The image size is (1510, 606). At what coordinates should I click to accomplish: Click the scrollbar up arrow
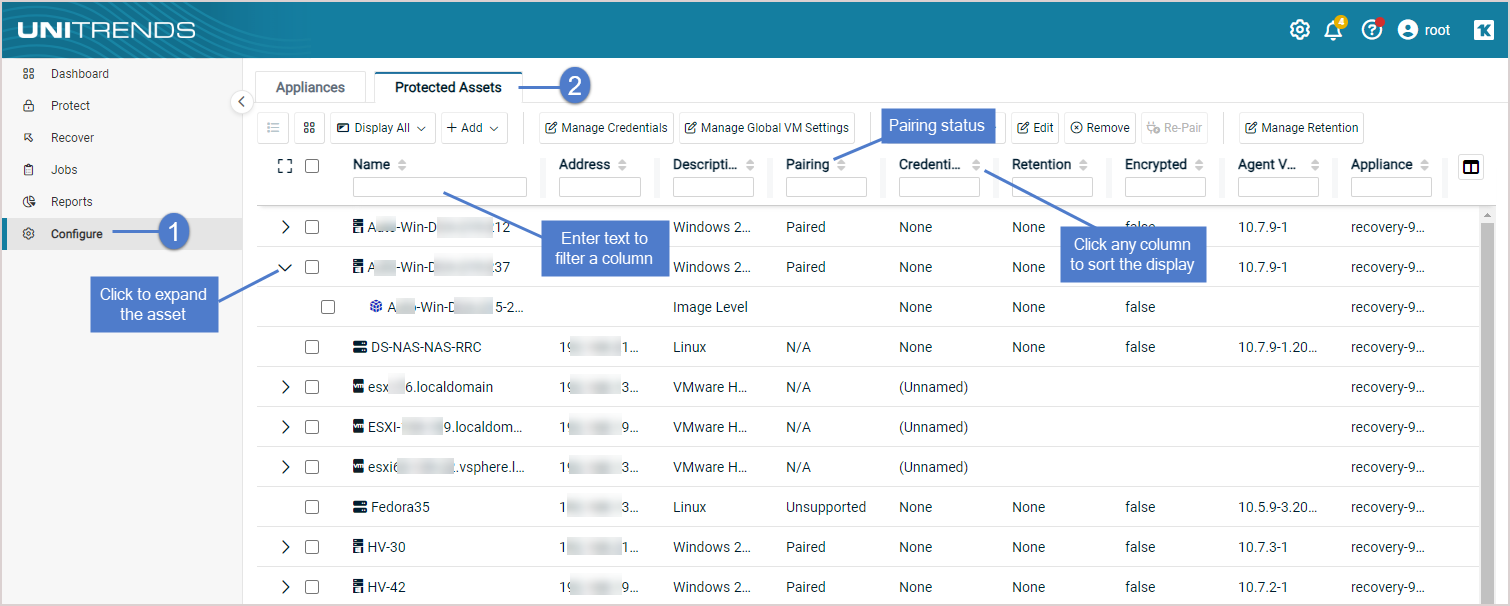point(1489,215)
